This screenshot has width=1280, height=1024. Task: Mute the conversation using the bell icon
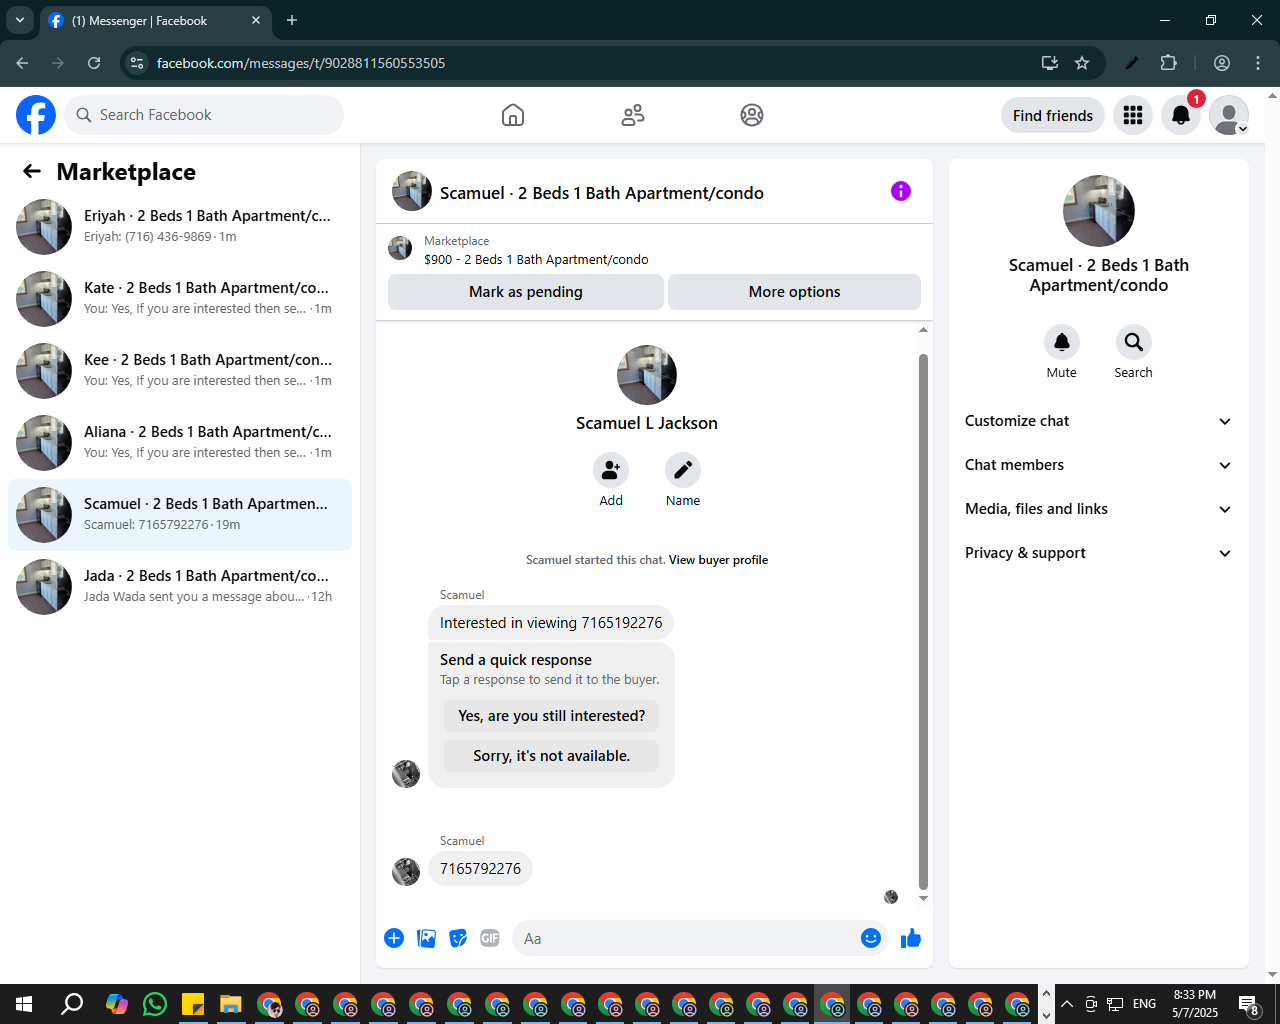coord(1062,342)
